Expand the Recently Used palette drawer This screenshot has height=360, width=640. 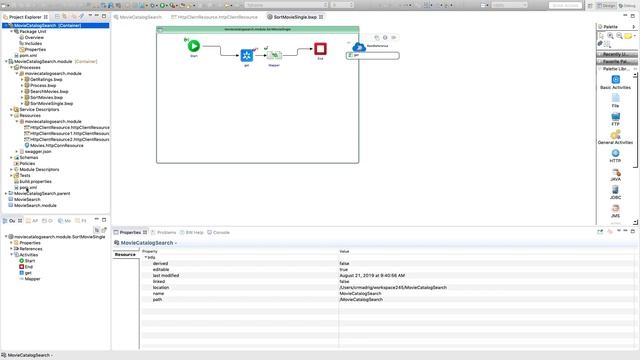tap(617, 54)
